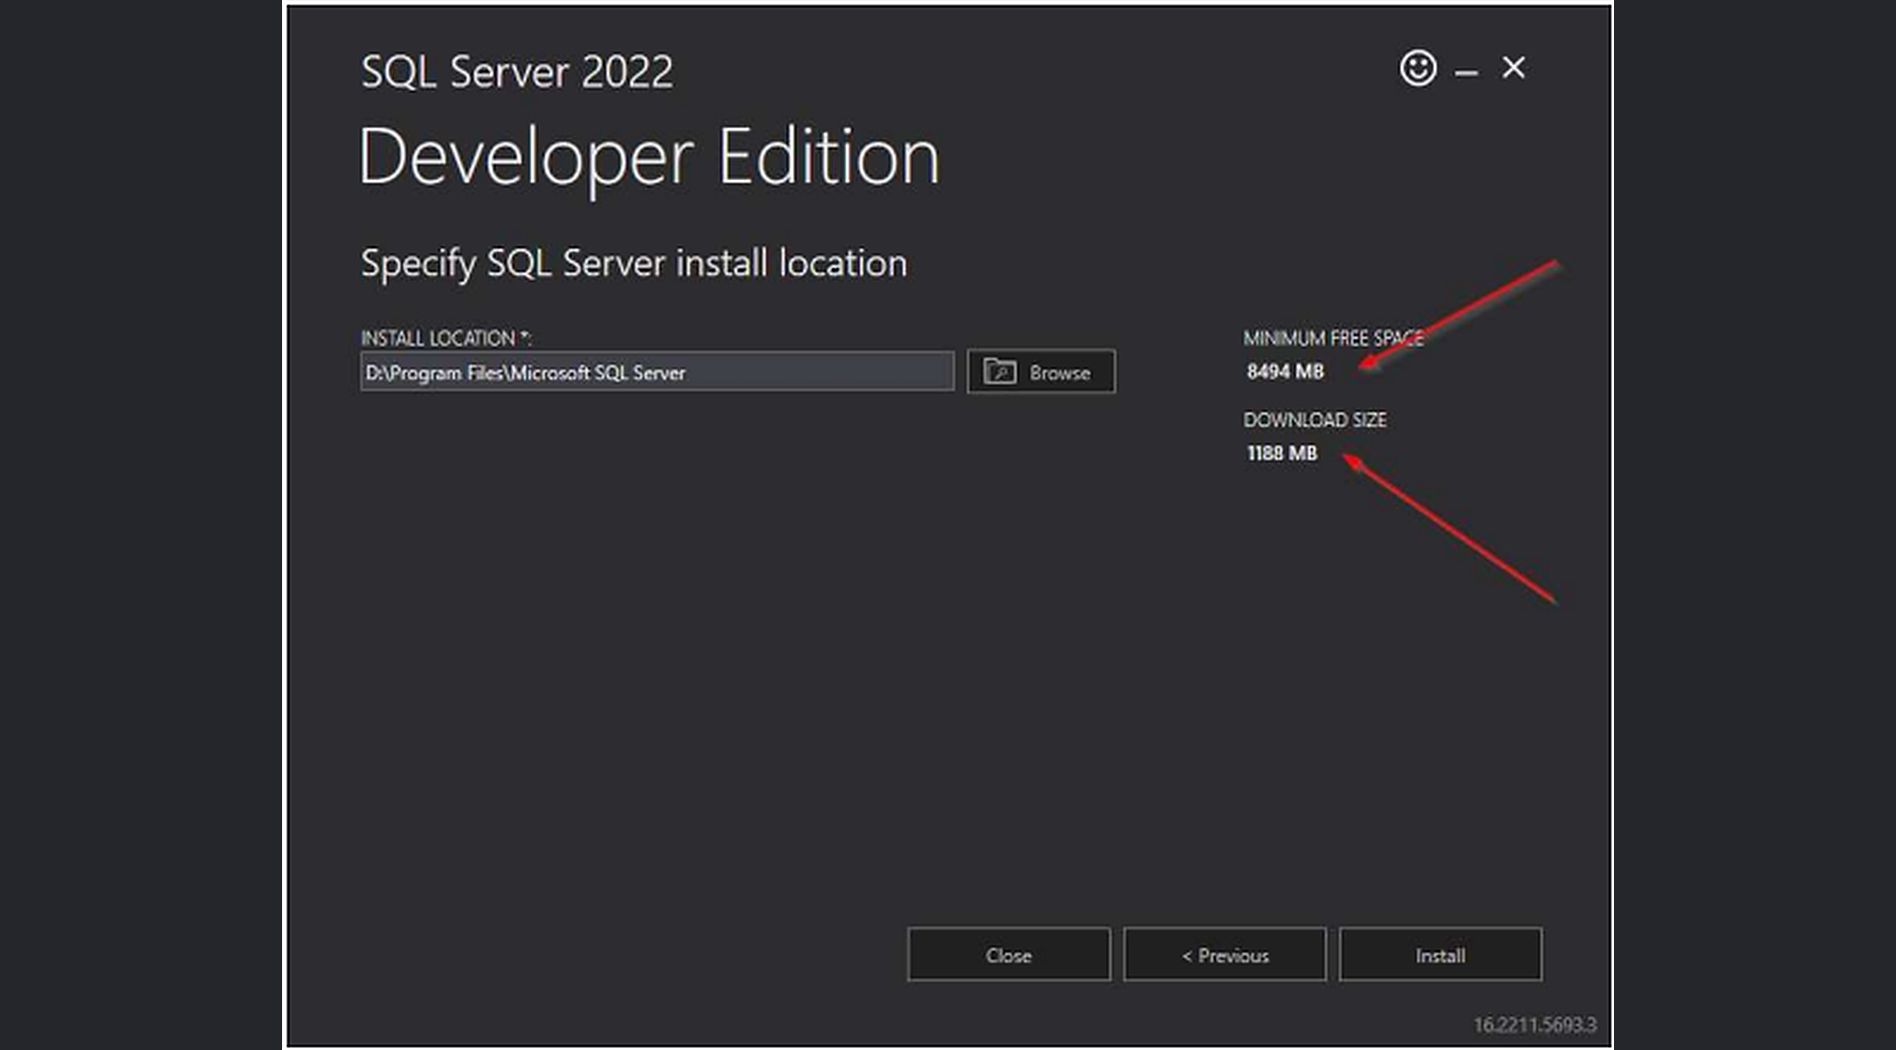The height and width of the screenshot is (1050, 1896).
Task: Click the MINIMUM FREE SPACE label
Action: (1334, 338)
